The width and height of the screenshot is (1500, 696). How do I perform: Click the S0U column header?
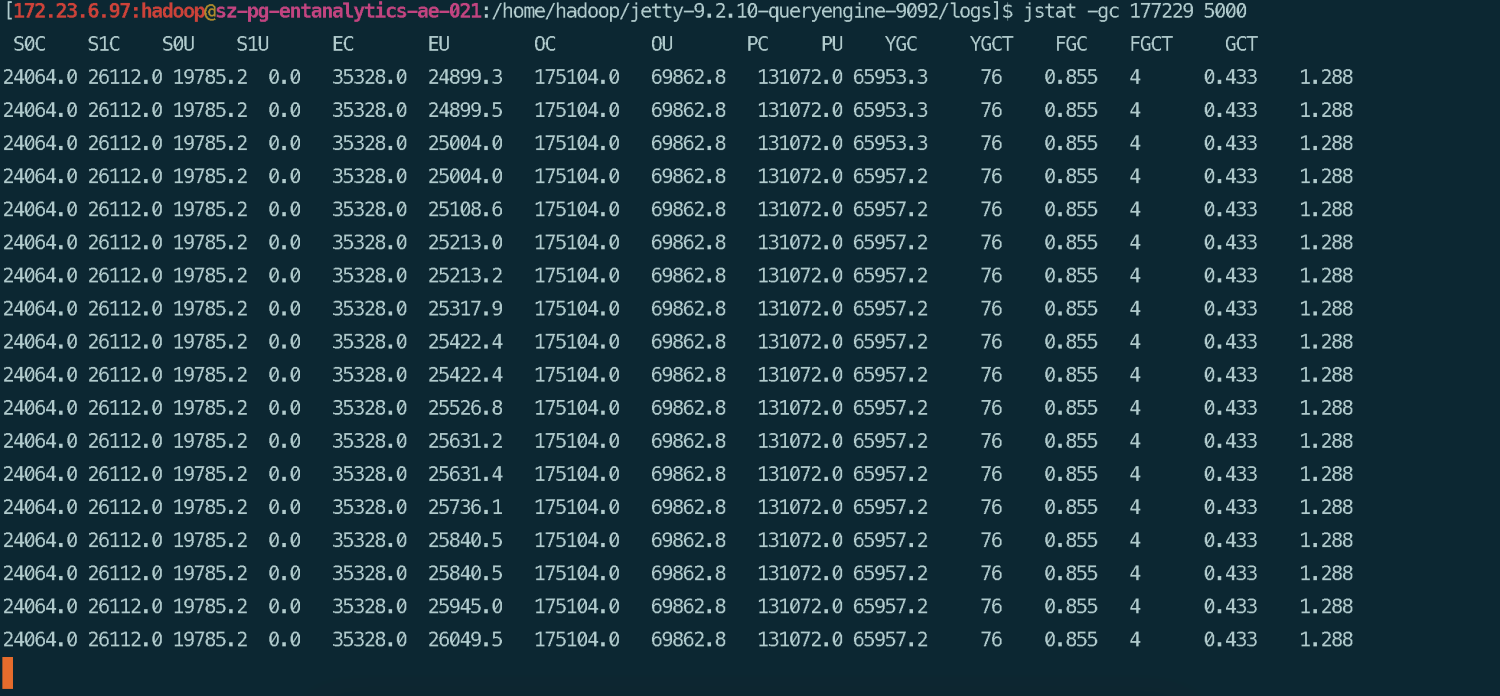[x=178, y=44]
